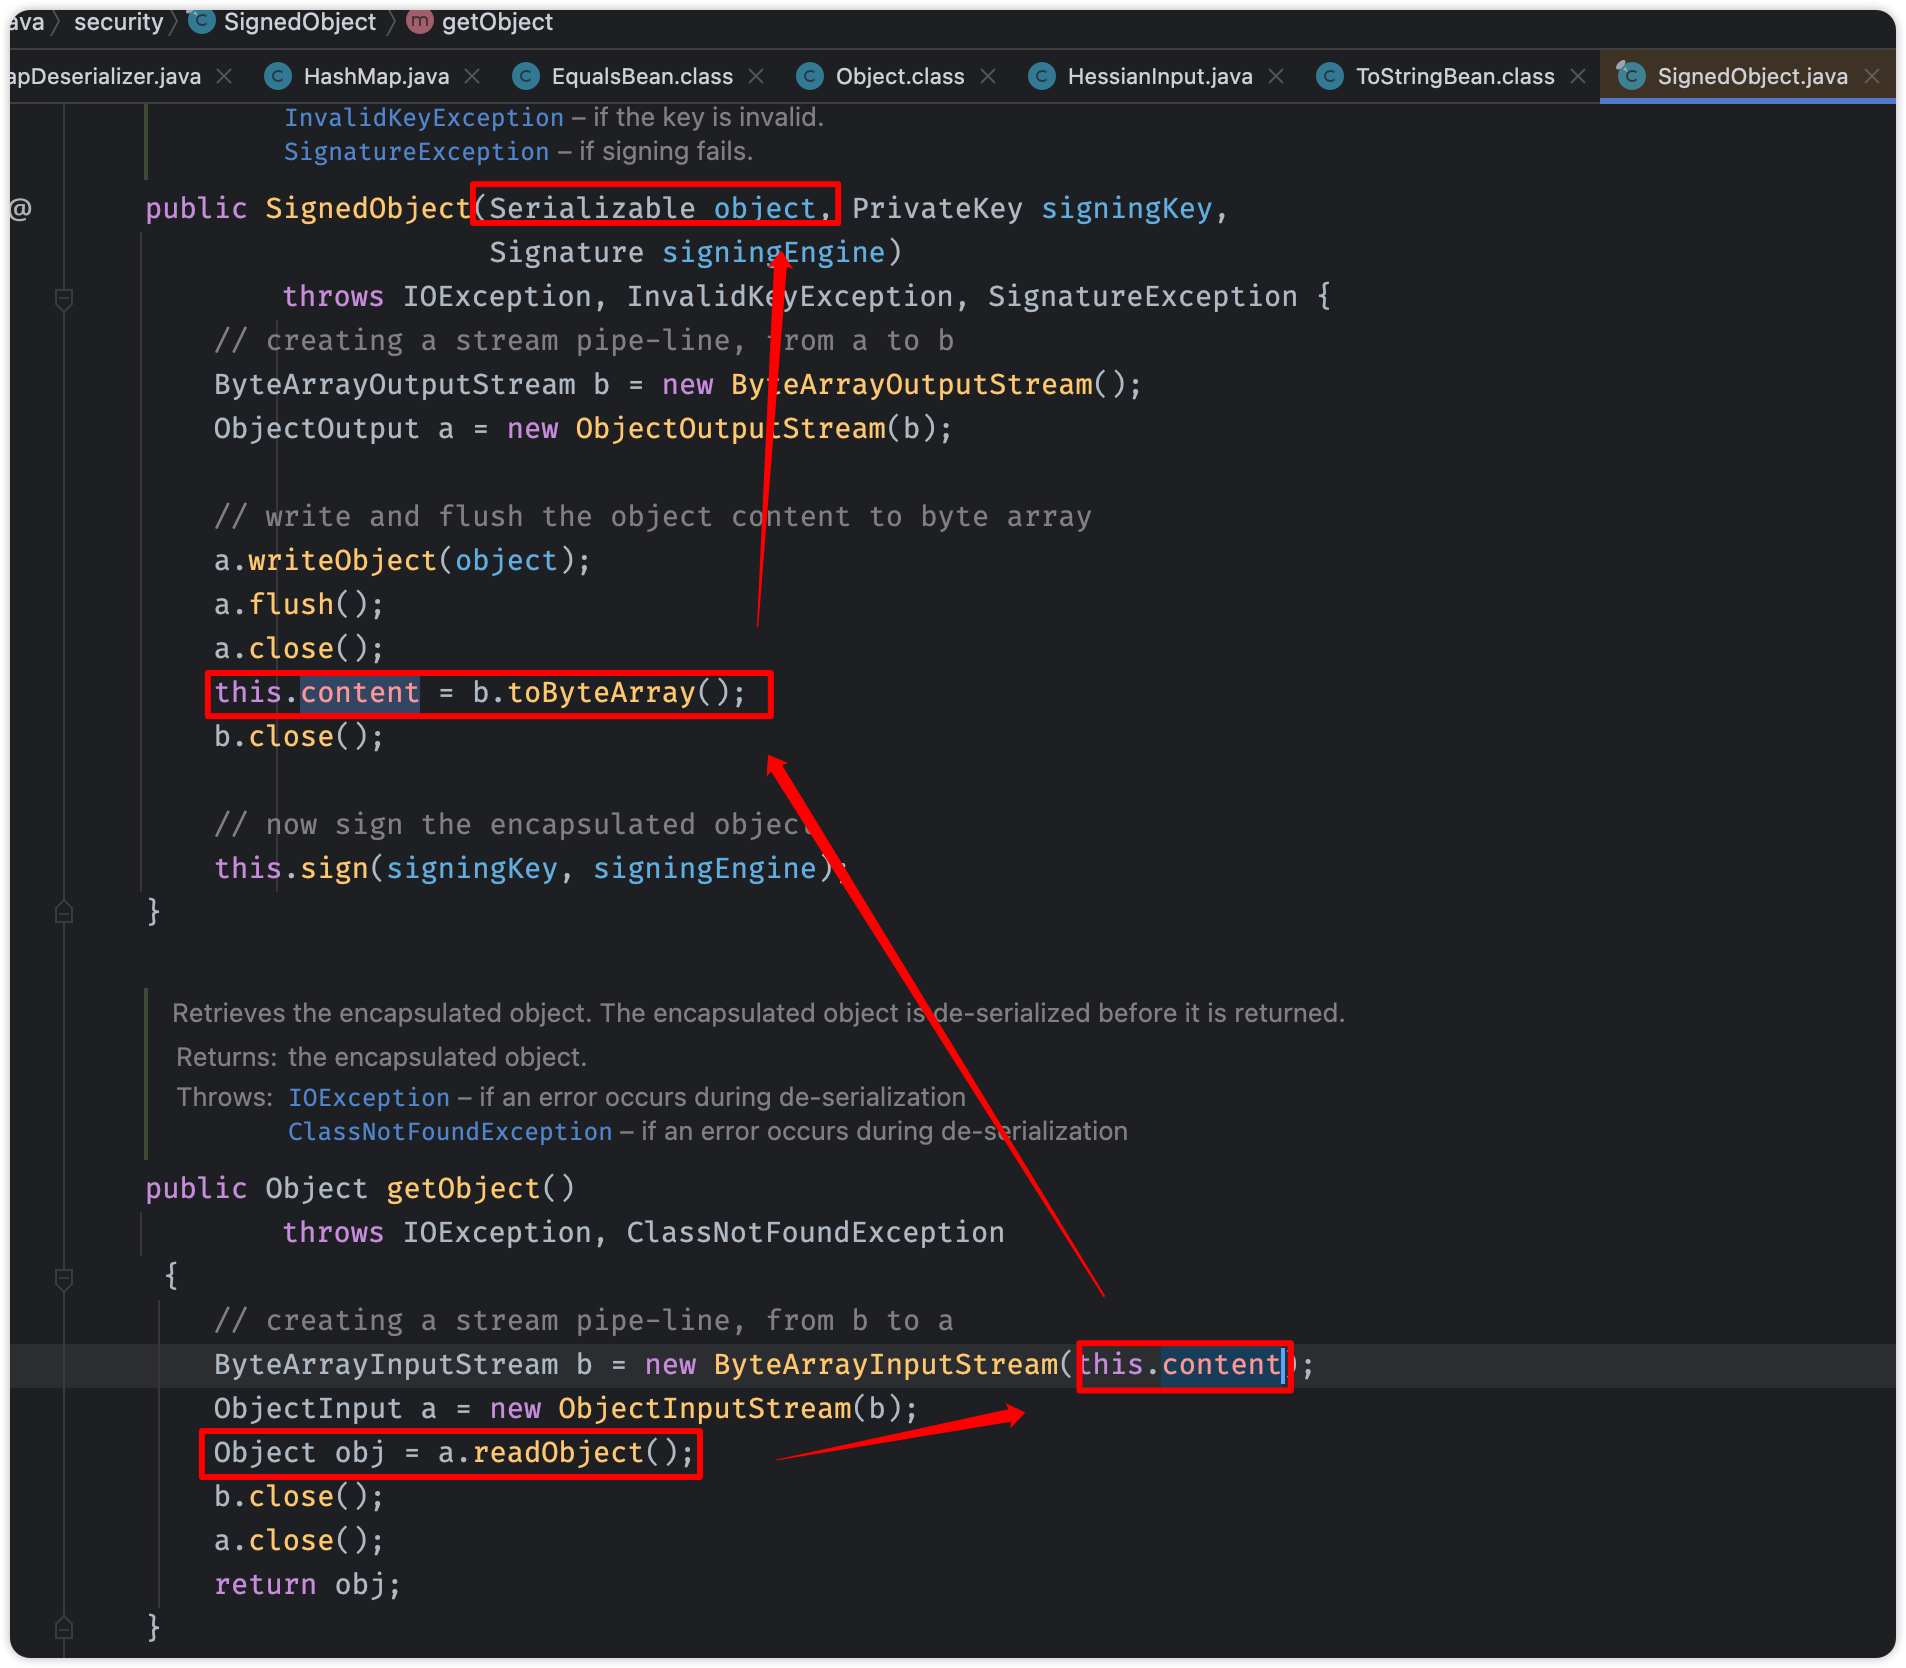Click the @ gutter icon beside the constructor
1906x1668 pixels.
pos(21,208)
